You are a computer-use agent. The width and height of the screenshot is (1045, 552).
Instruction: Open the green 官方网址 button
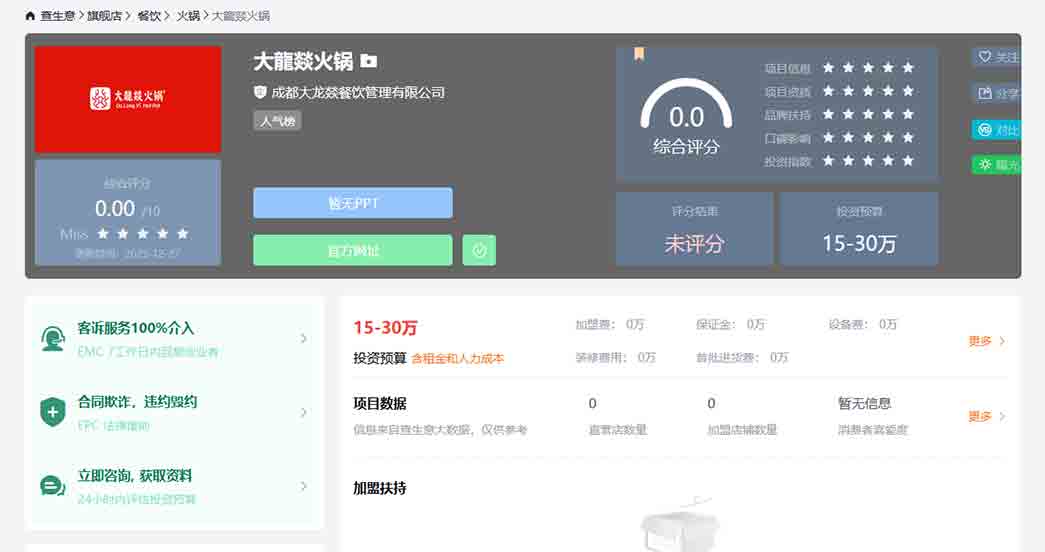(353, 251)
